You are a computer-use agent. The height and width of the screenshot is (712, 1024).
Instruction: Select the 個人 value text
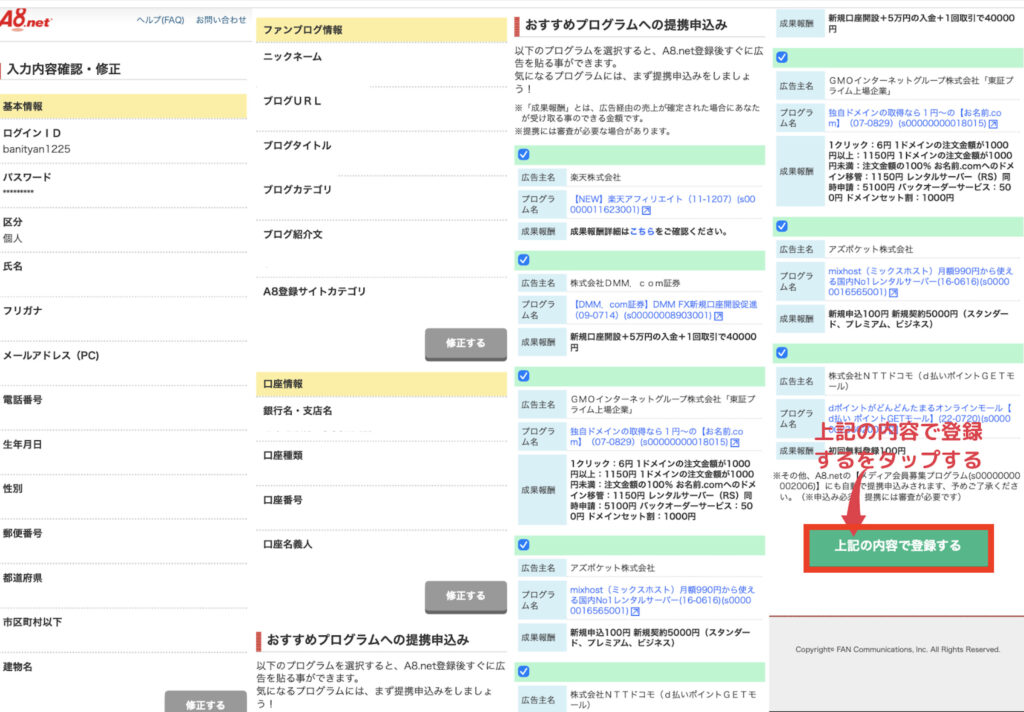pos(12,238)
